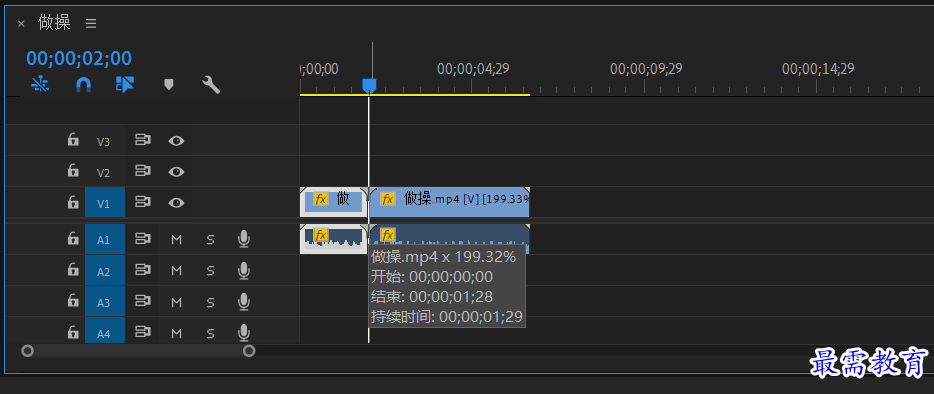This screenshot has height=394, width=934.
Task: Toggle sync lock on track A1
Action: coord(142,239)
